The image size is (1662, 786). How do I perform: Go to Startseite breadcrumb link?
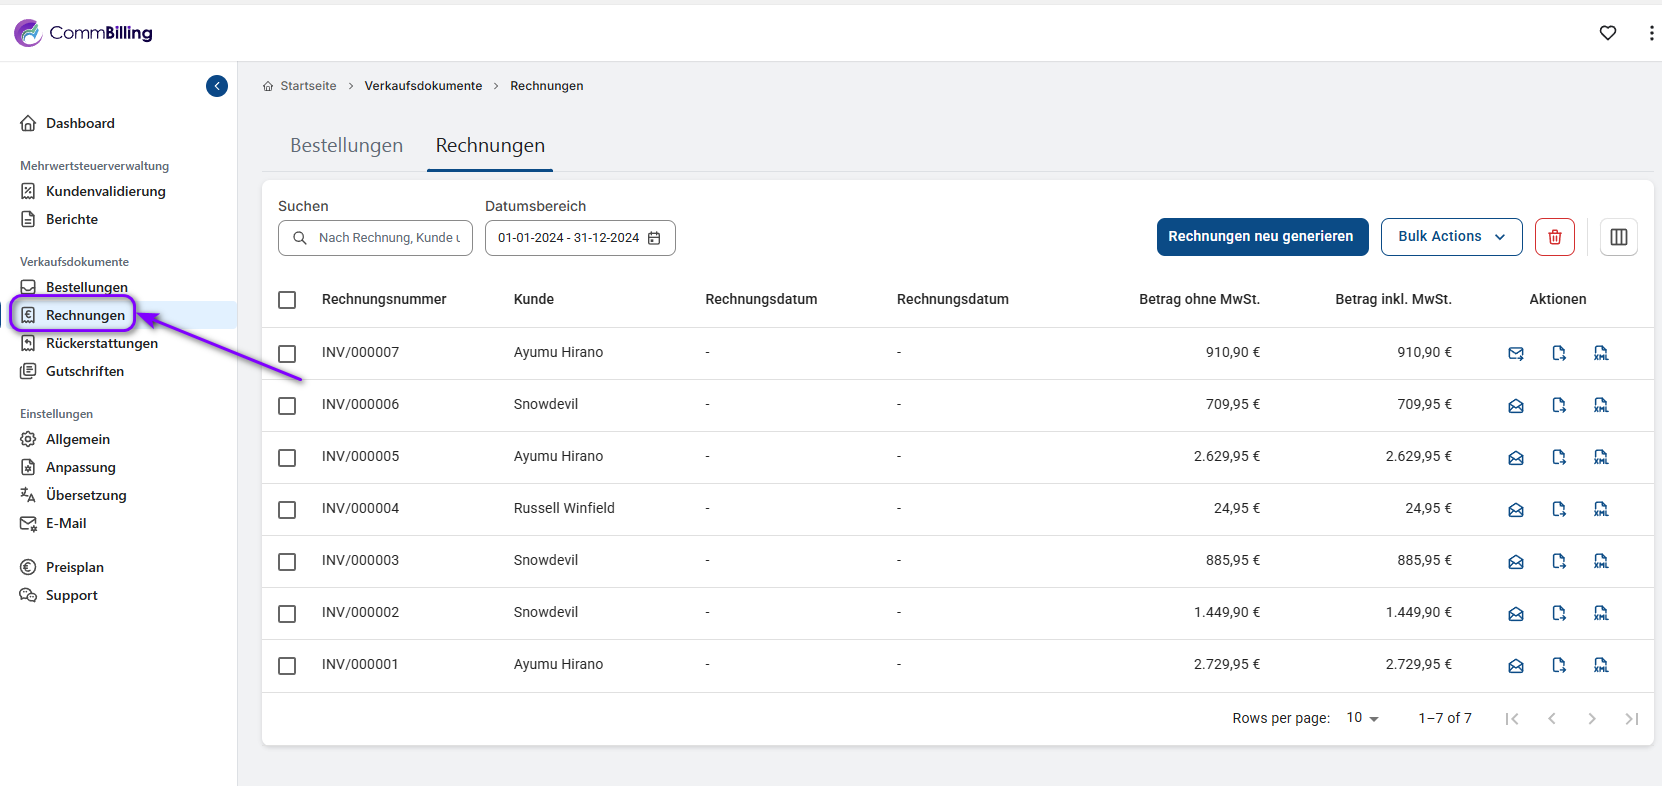pos(308,86)
